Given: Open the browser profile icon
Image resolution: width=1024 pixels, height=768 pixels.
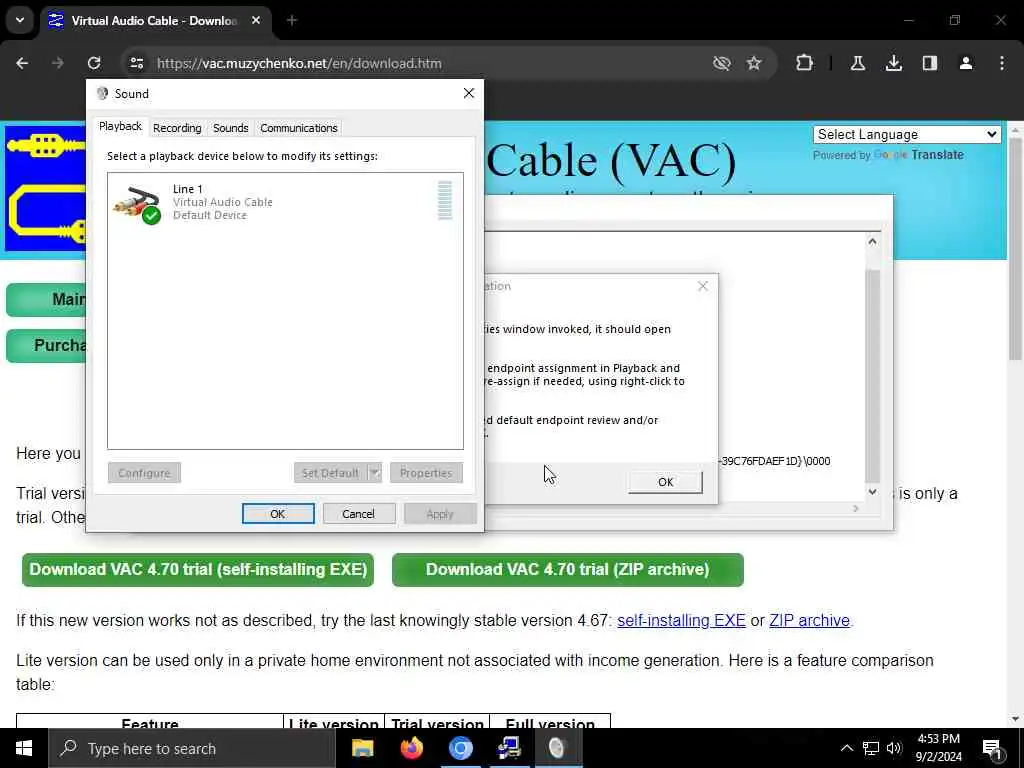Looking at the screenshot, I should click(x=966, y=63).
